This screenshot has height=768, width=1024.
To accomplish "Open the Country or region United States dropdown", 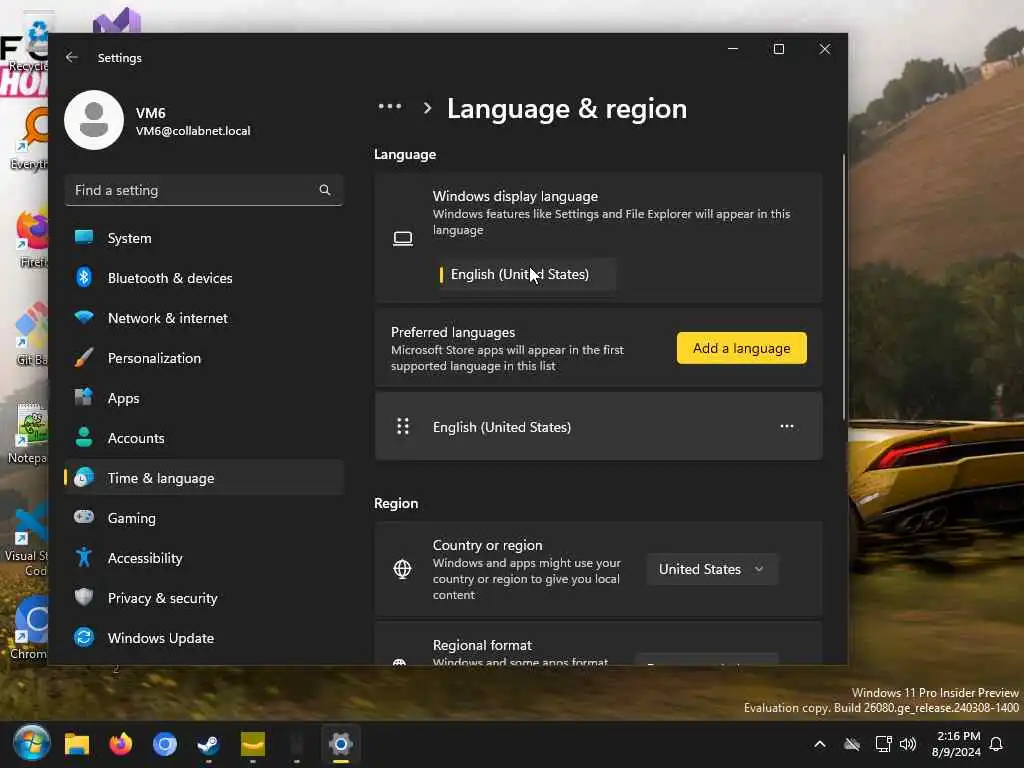I will 712,569.
